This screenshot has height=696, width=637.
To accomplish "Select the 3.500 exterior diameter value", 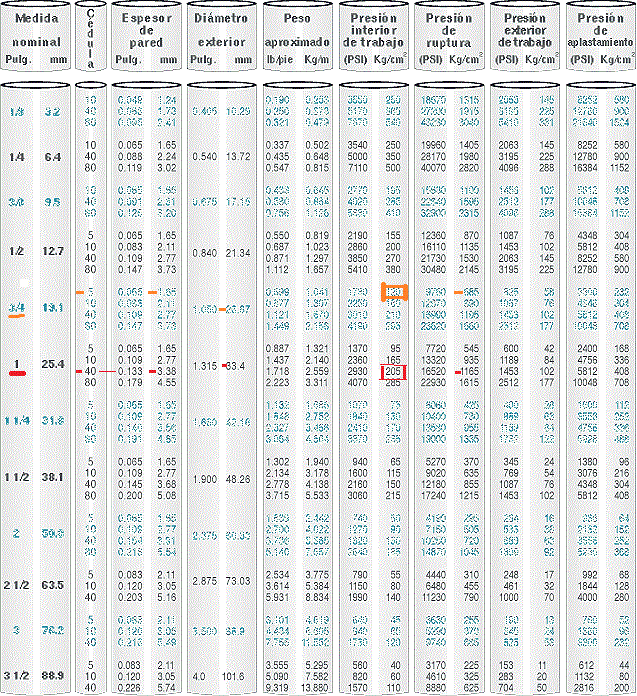I will click(205, 632).
